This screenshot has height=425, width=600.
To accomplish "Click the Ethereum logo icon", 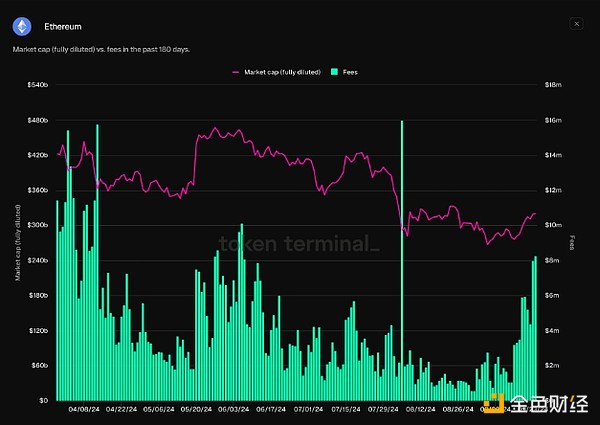I will click(22, 26).
